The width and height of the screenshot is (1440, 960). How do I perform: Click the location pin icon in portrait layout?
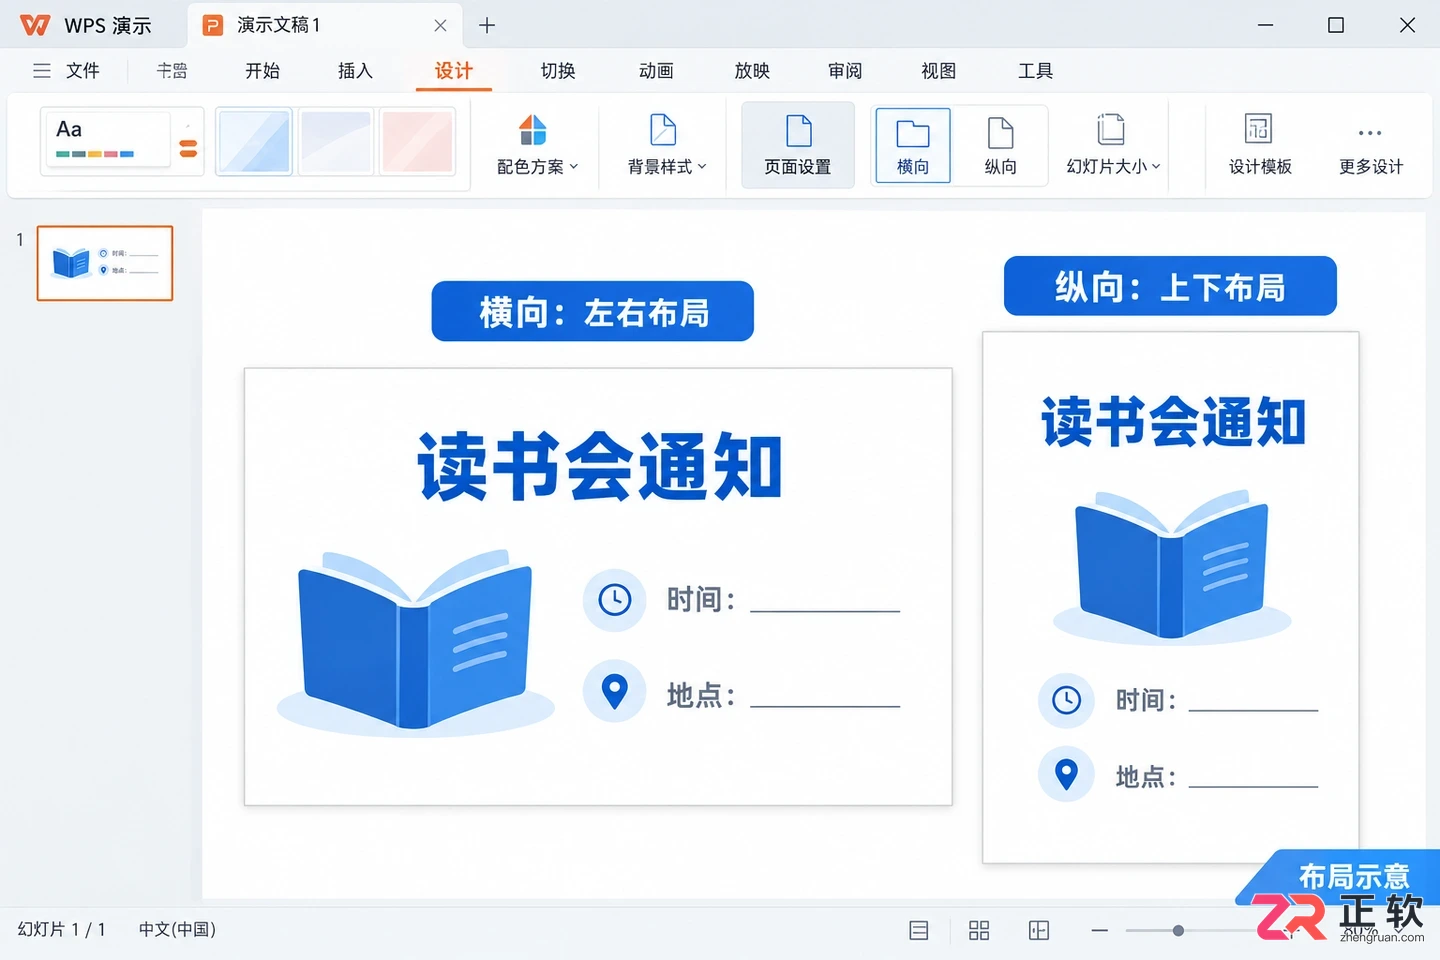tap(1066, 774)
